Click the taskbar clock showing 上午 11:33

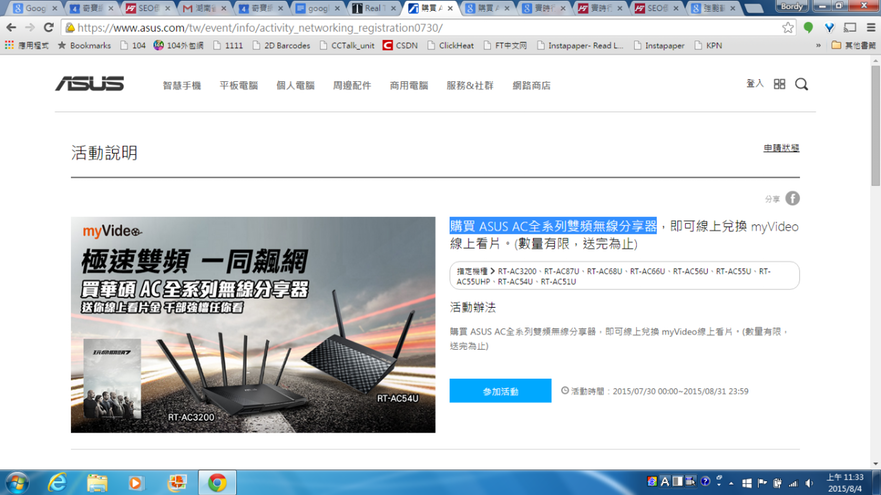click(844, 483)
